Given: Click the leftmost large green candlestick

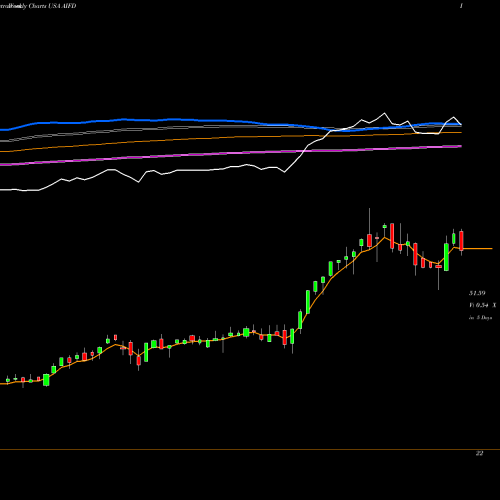Looking at the screenshot, I should [46, 380].
